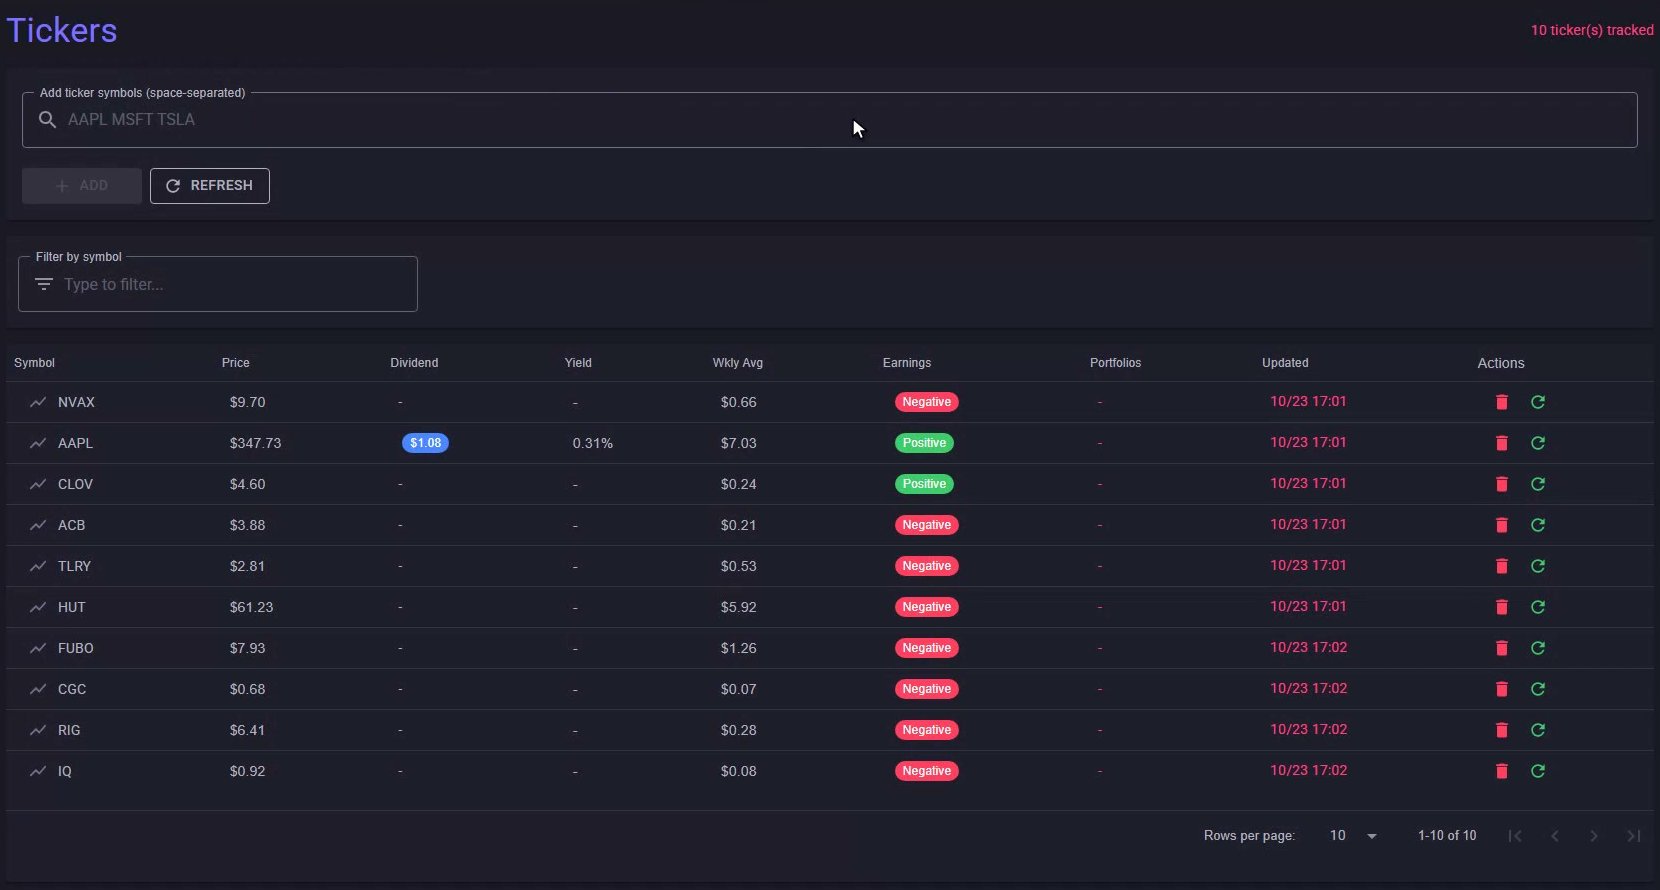Image resolution: width=1660 pixels, height=890 pixels.
Task: Open the trend chart icon for NVAX
Action: tap(38, 402)
